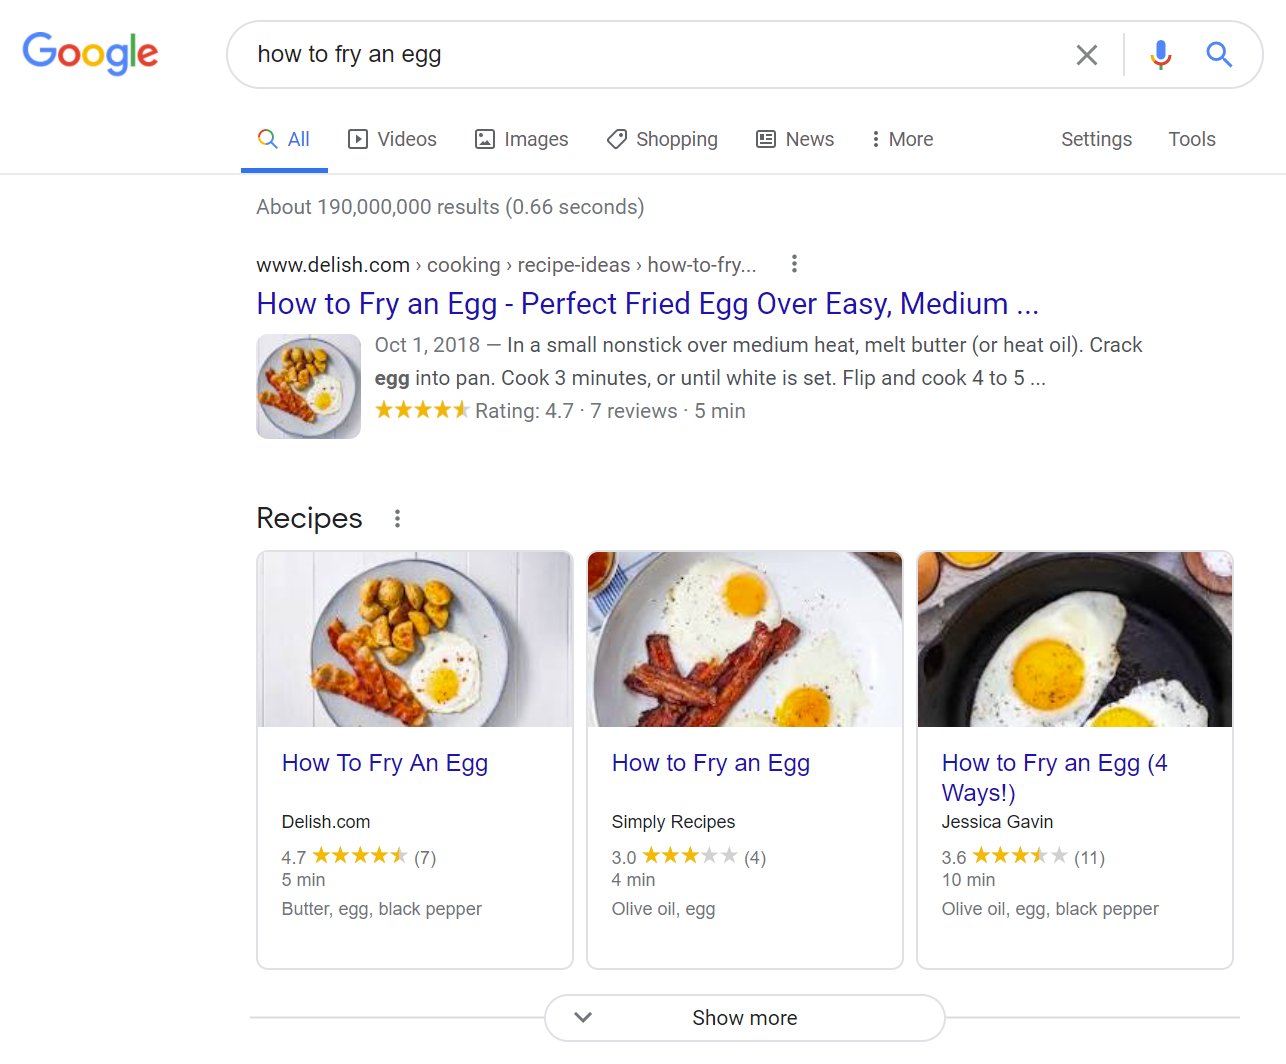Click the Delish.com recipe card image

coord(415,640)
